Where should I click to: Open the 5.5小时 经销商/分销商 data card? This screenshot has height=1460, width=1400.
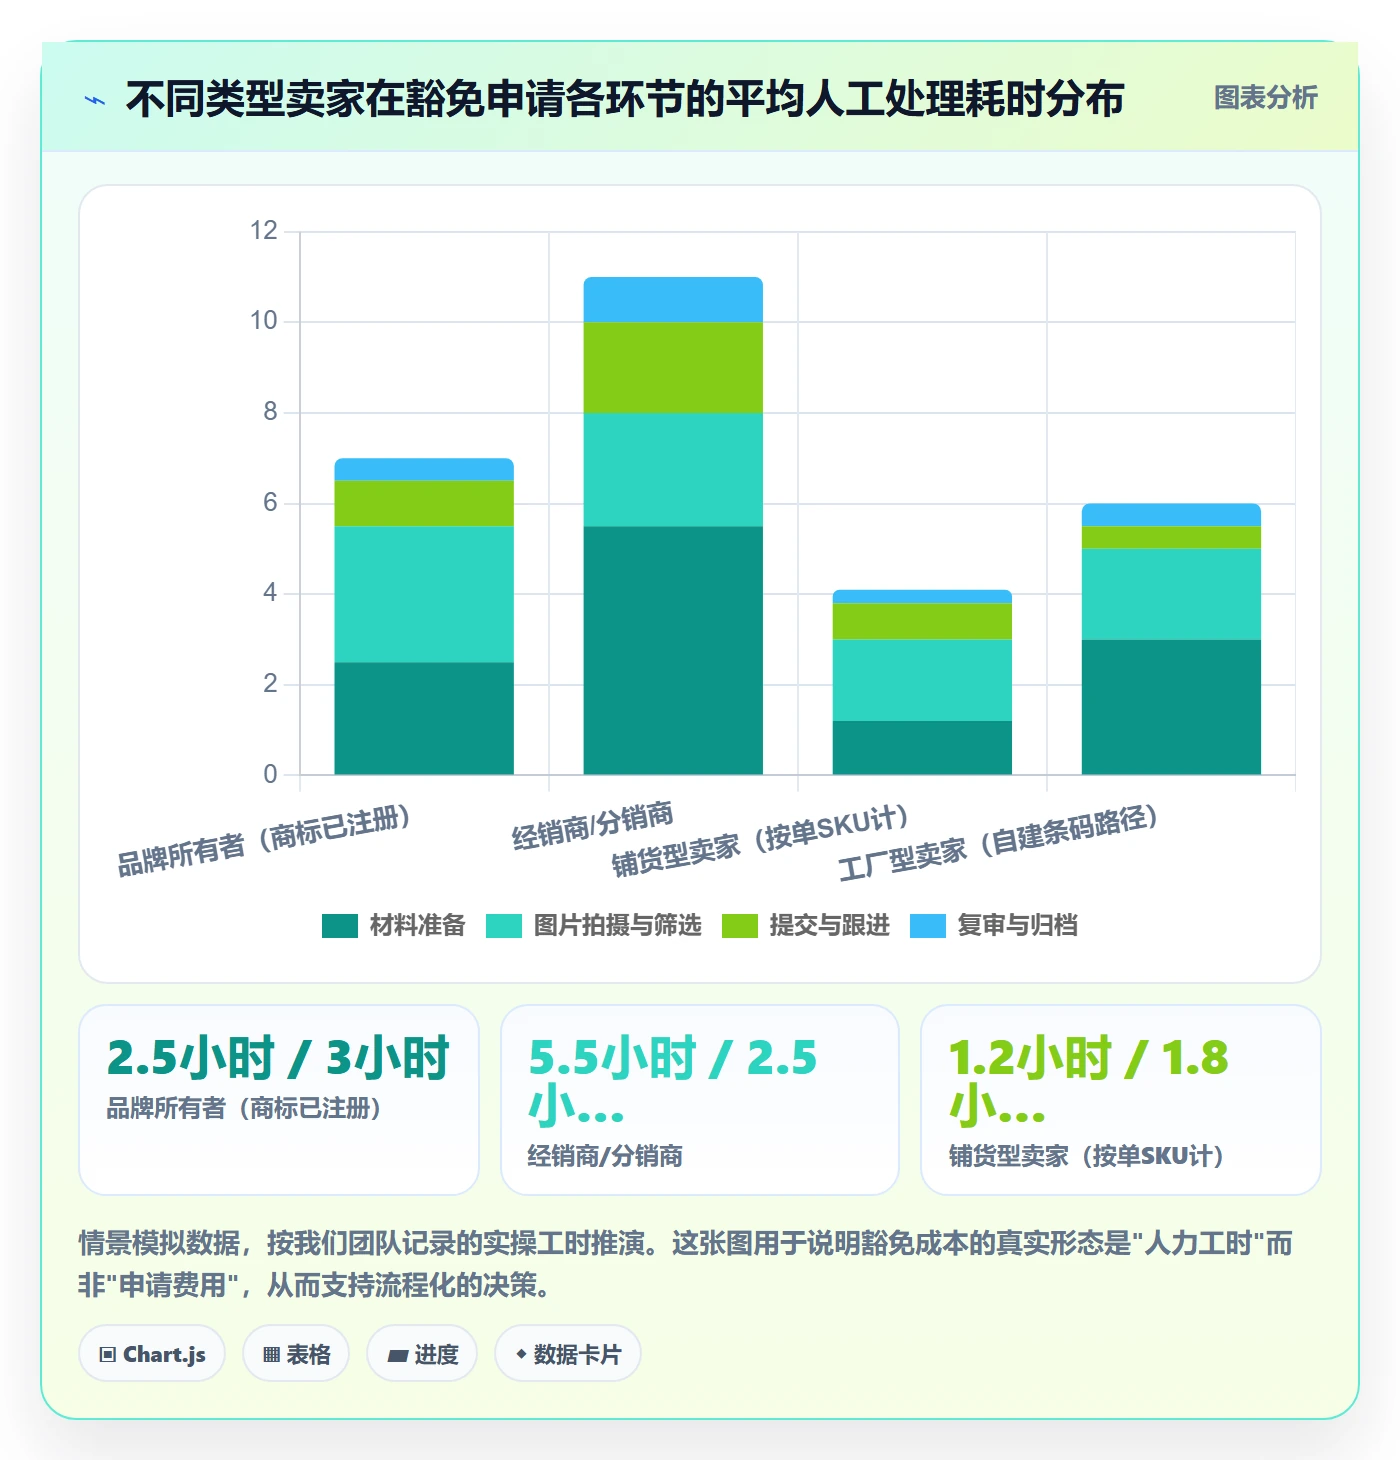pyautogui.click(x=700, y=1100)
